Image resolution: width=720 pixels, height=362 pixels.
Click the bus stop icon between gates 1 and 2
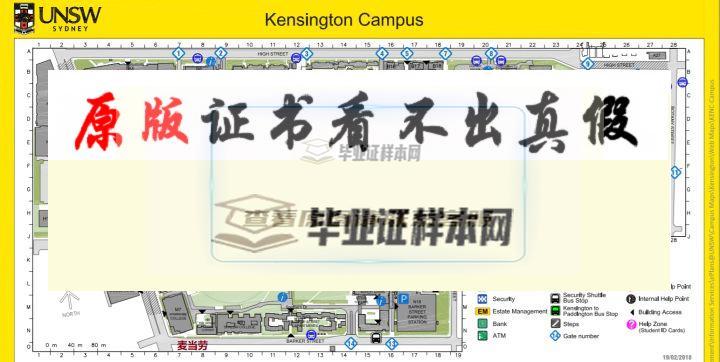(198, 58)
